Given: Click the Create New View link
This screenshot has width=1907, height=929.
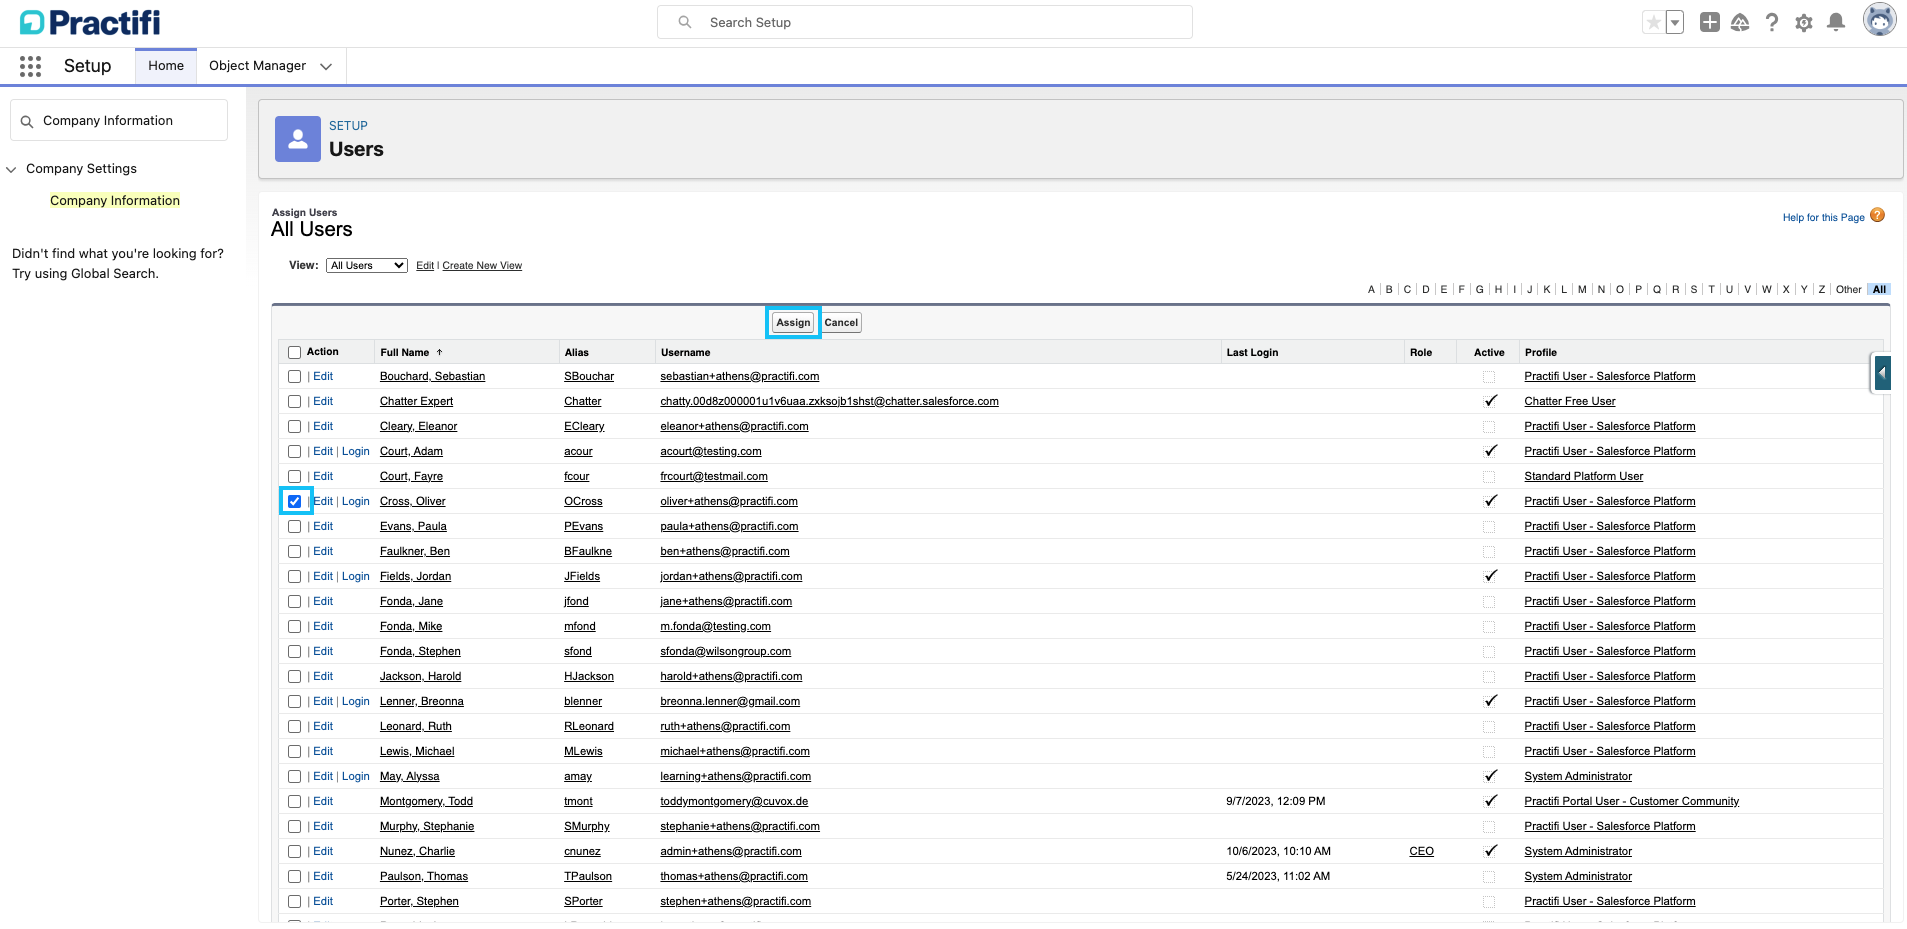Looking at the screenshot, I should 482,265.
